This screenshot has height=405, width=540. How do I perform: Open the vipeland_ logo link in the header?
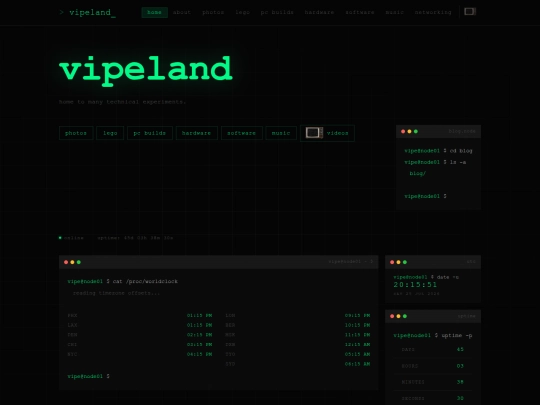pyautogui.click(x=88, y=12)
